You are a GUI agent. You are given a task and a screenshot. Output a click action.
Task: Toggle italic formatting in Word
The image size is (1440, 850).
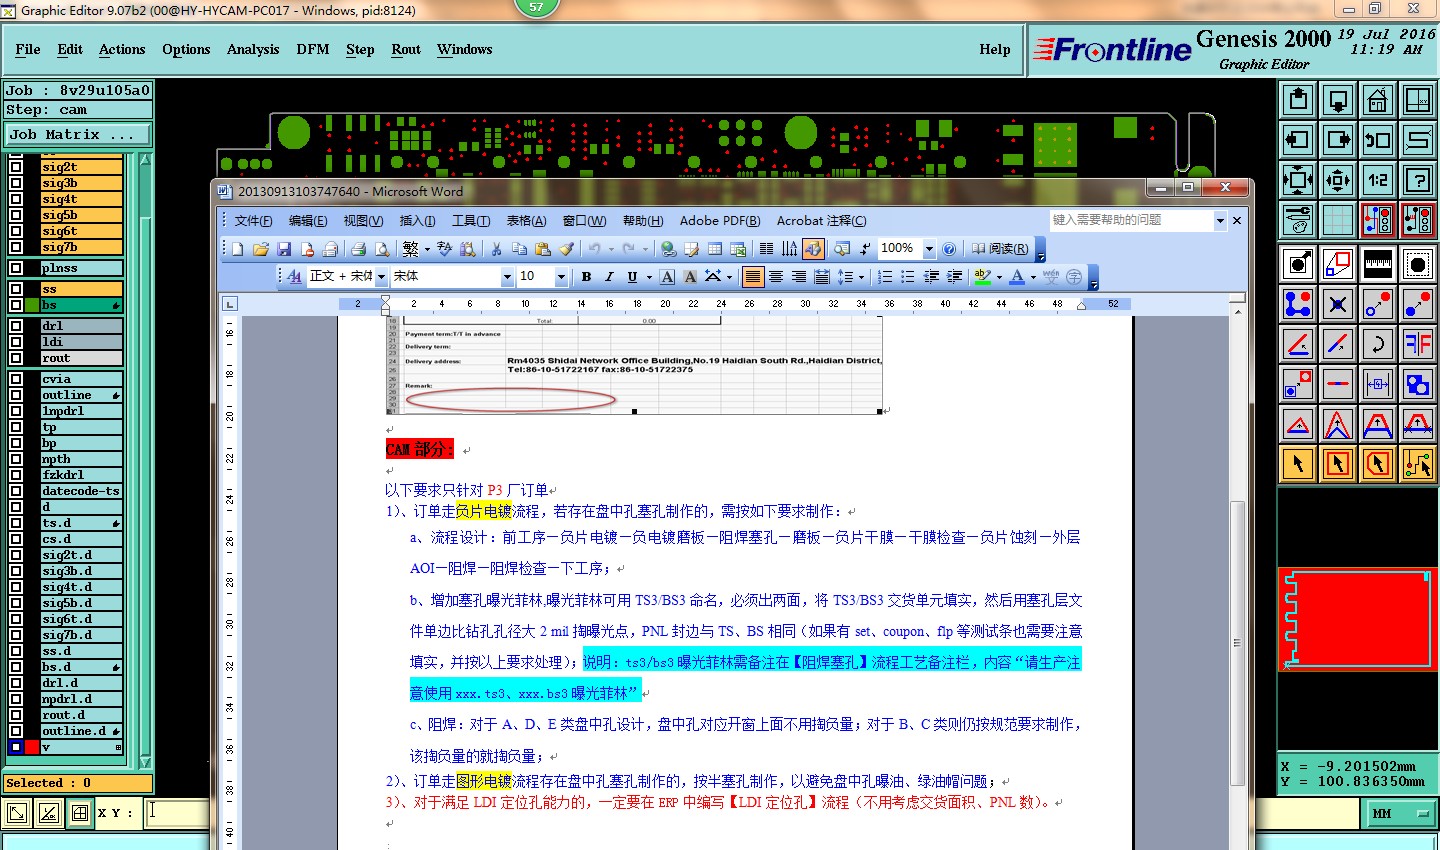click(608, 277)
